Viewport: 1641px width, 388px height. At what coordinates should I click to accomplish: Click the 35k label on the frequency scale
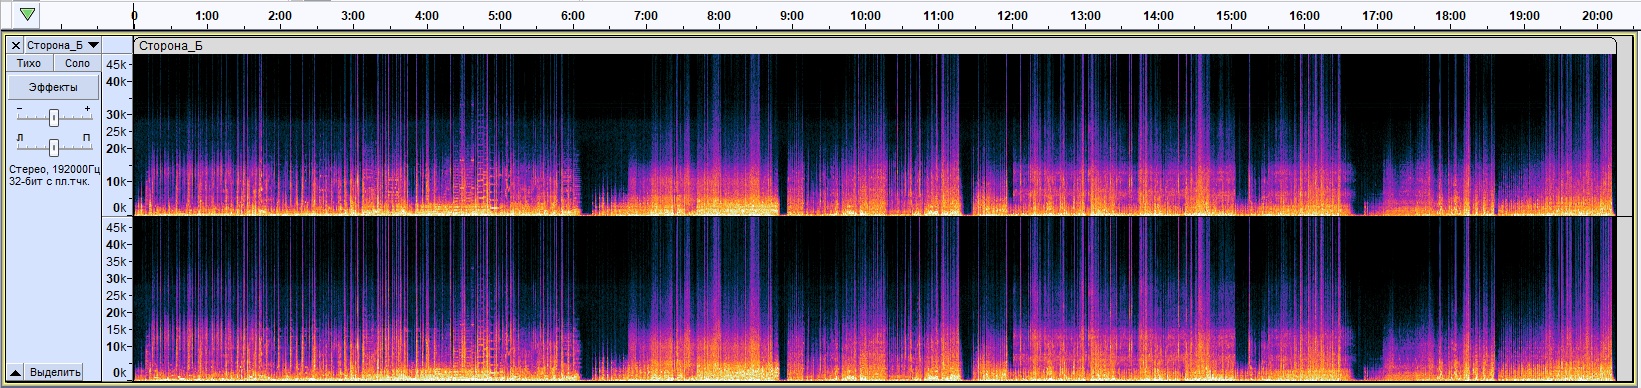coord(117,262)
